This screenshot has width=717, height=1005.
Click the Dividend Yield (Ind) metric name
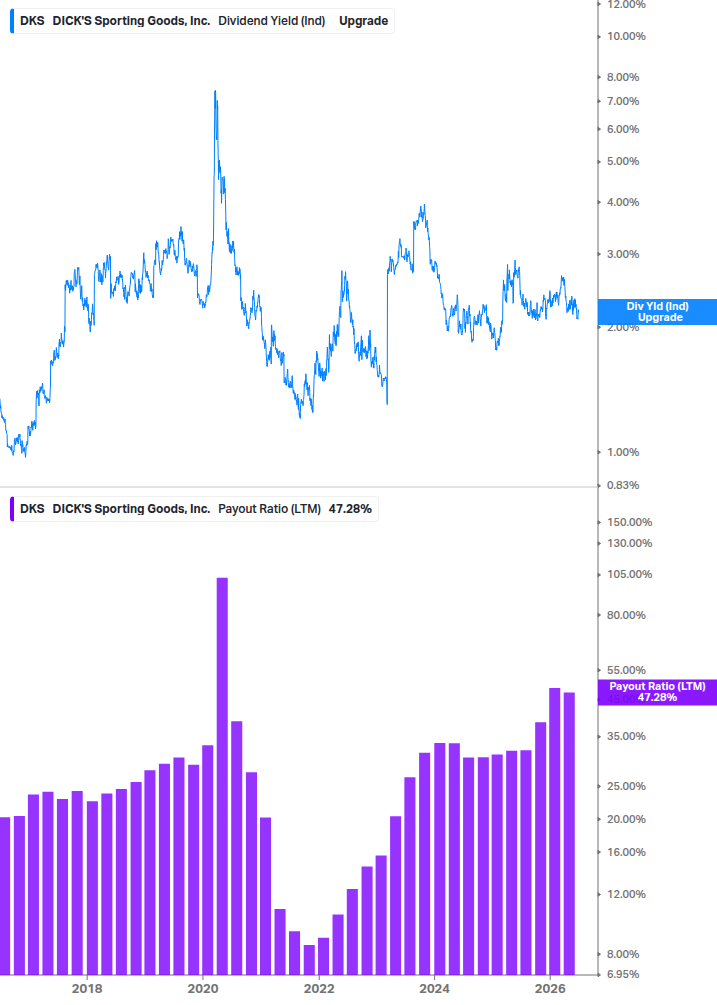click(272, 21)
